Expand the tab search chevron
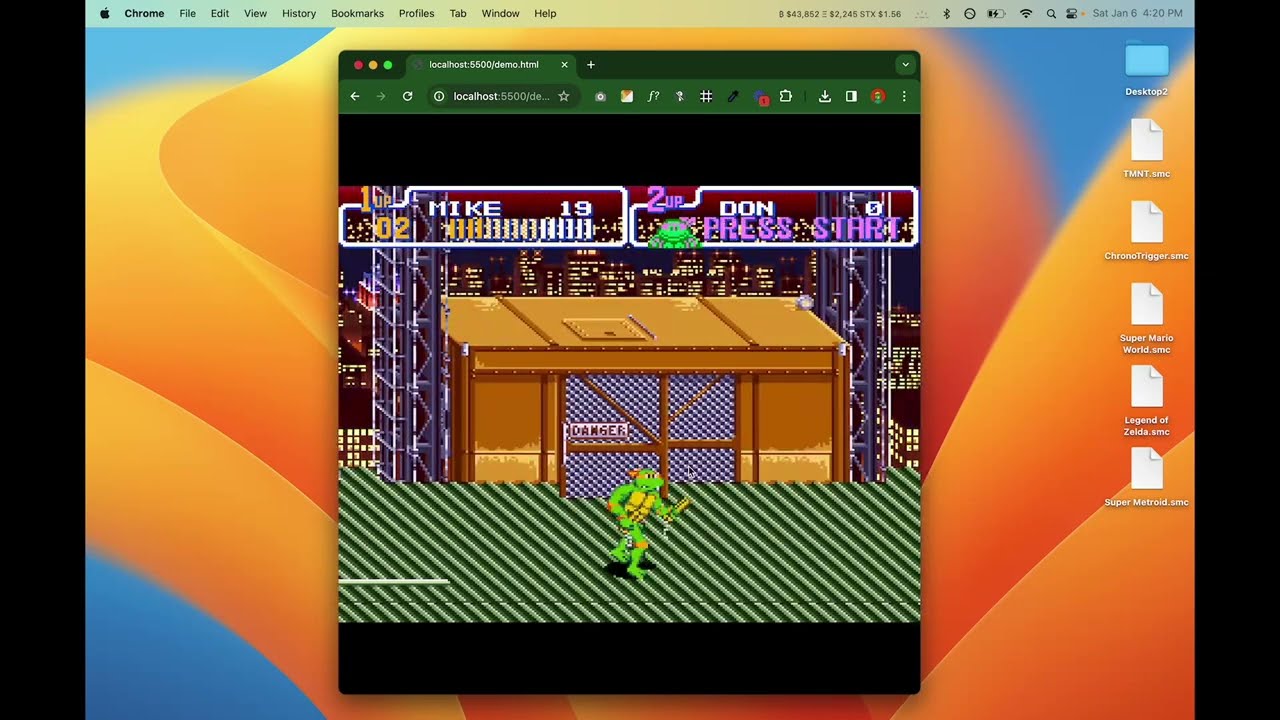The width and height of the screenshot is (1280, 720). [905, 65]
